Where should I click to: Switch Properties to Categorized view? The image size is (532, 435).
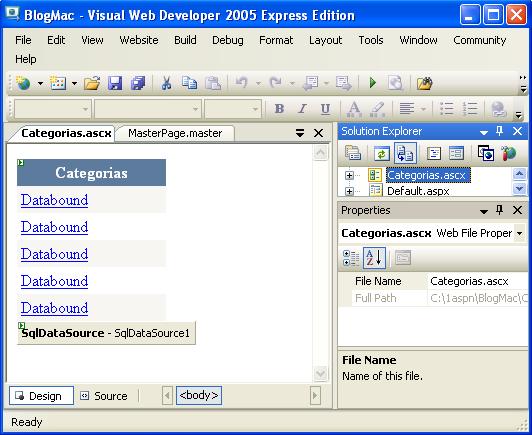pos(351,258)
